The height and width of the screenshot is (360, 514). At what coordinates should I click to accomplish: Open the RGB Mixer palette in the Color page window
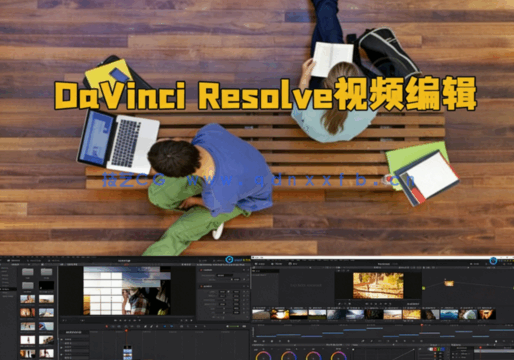pyautogui.click(x=280, y=341)
